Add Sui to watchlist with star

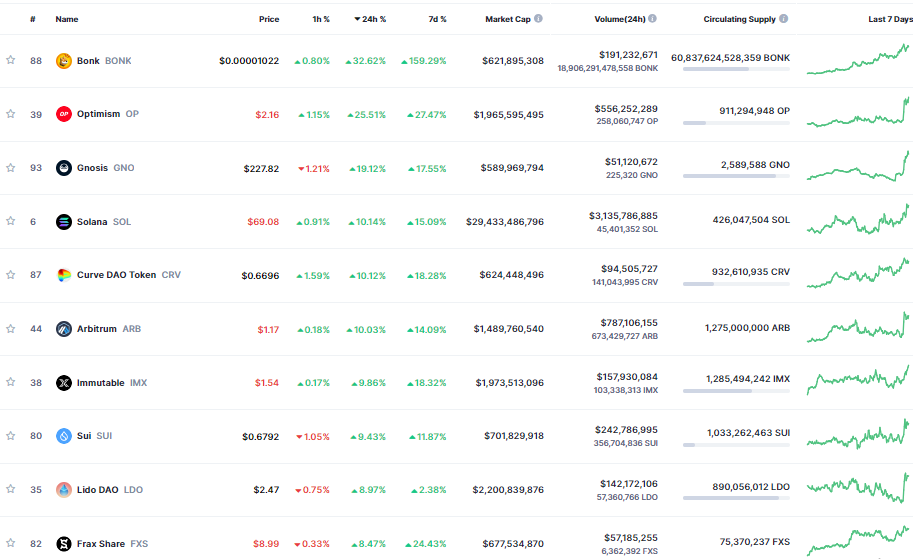pos(11,436)
